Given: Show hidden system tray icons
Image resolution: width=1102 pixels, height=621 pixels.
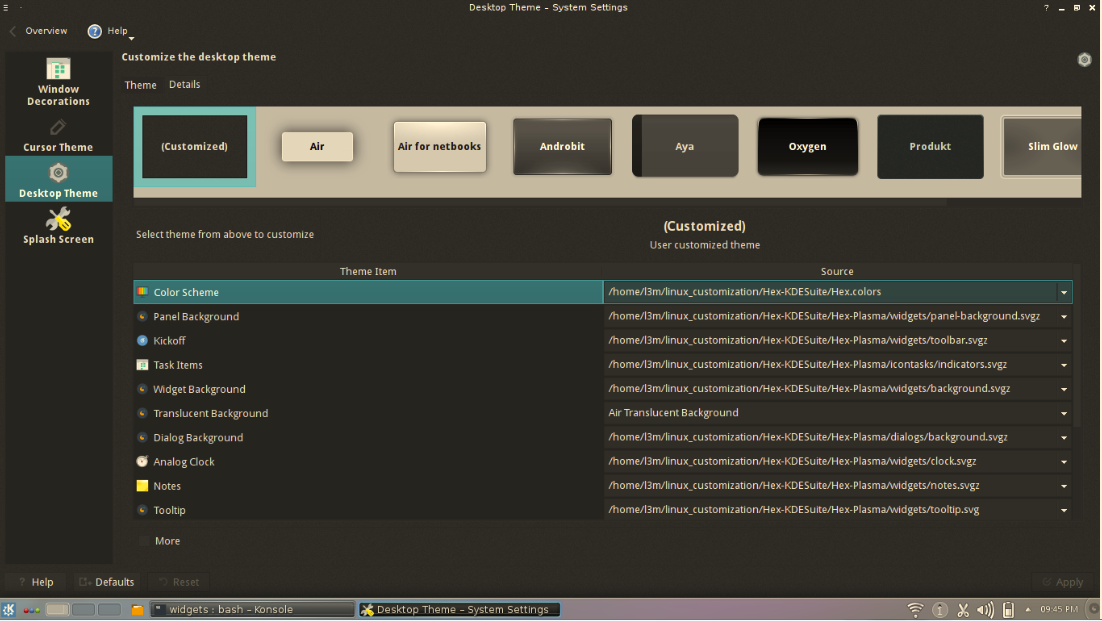Looking at the screenshot, I should coord(1028,610).
